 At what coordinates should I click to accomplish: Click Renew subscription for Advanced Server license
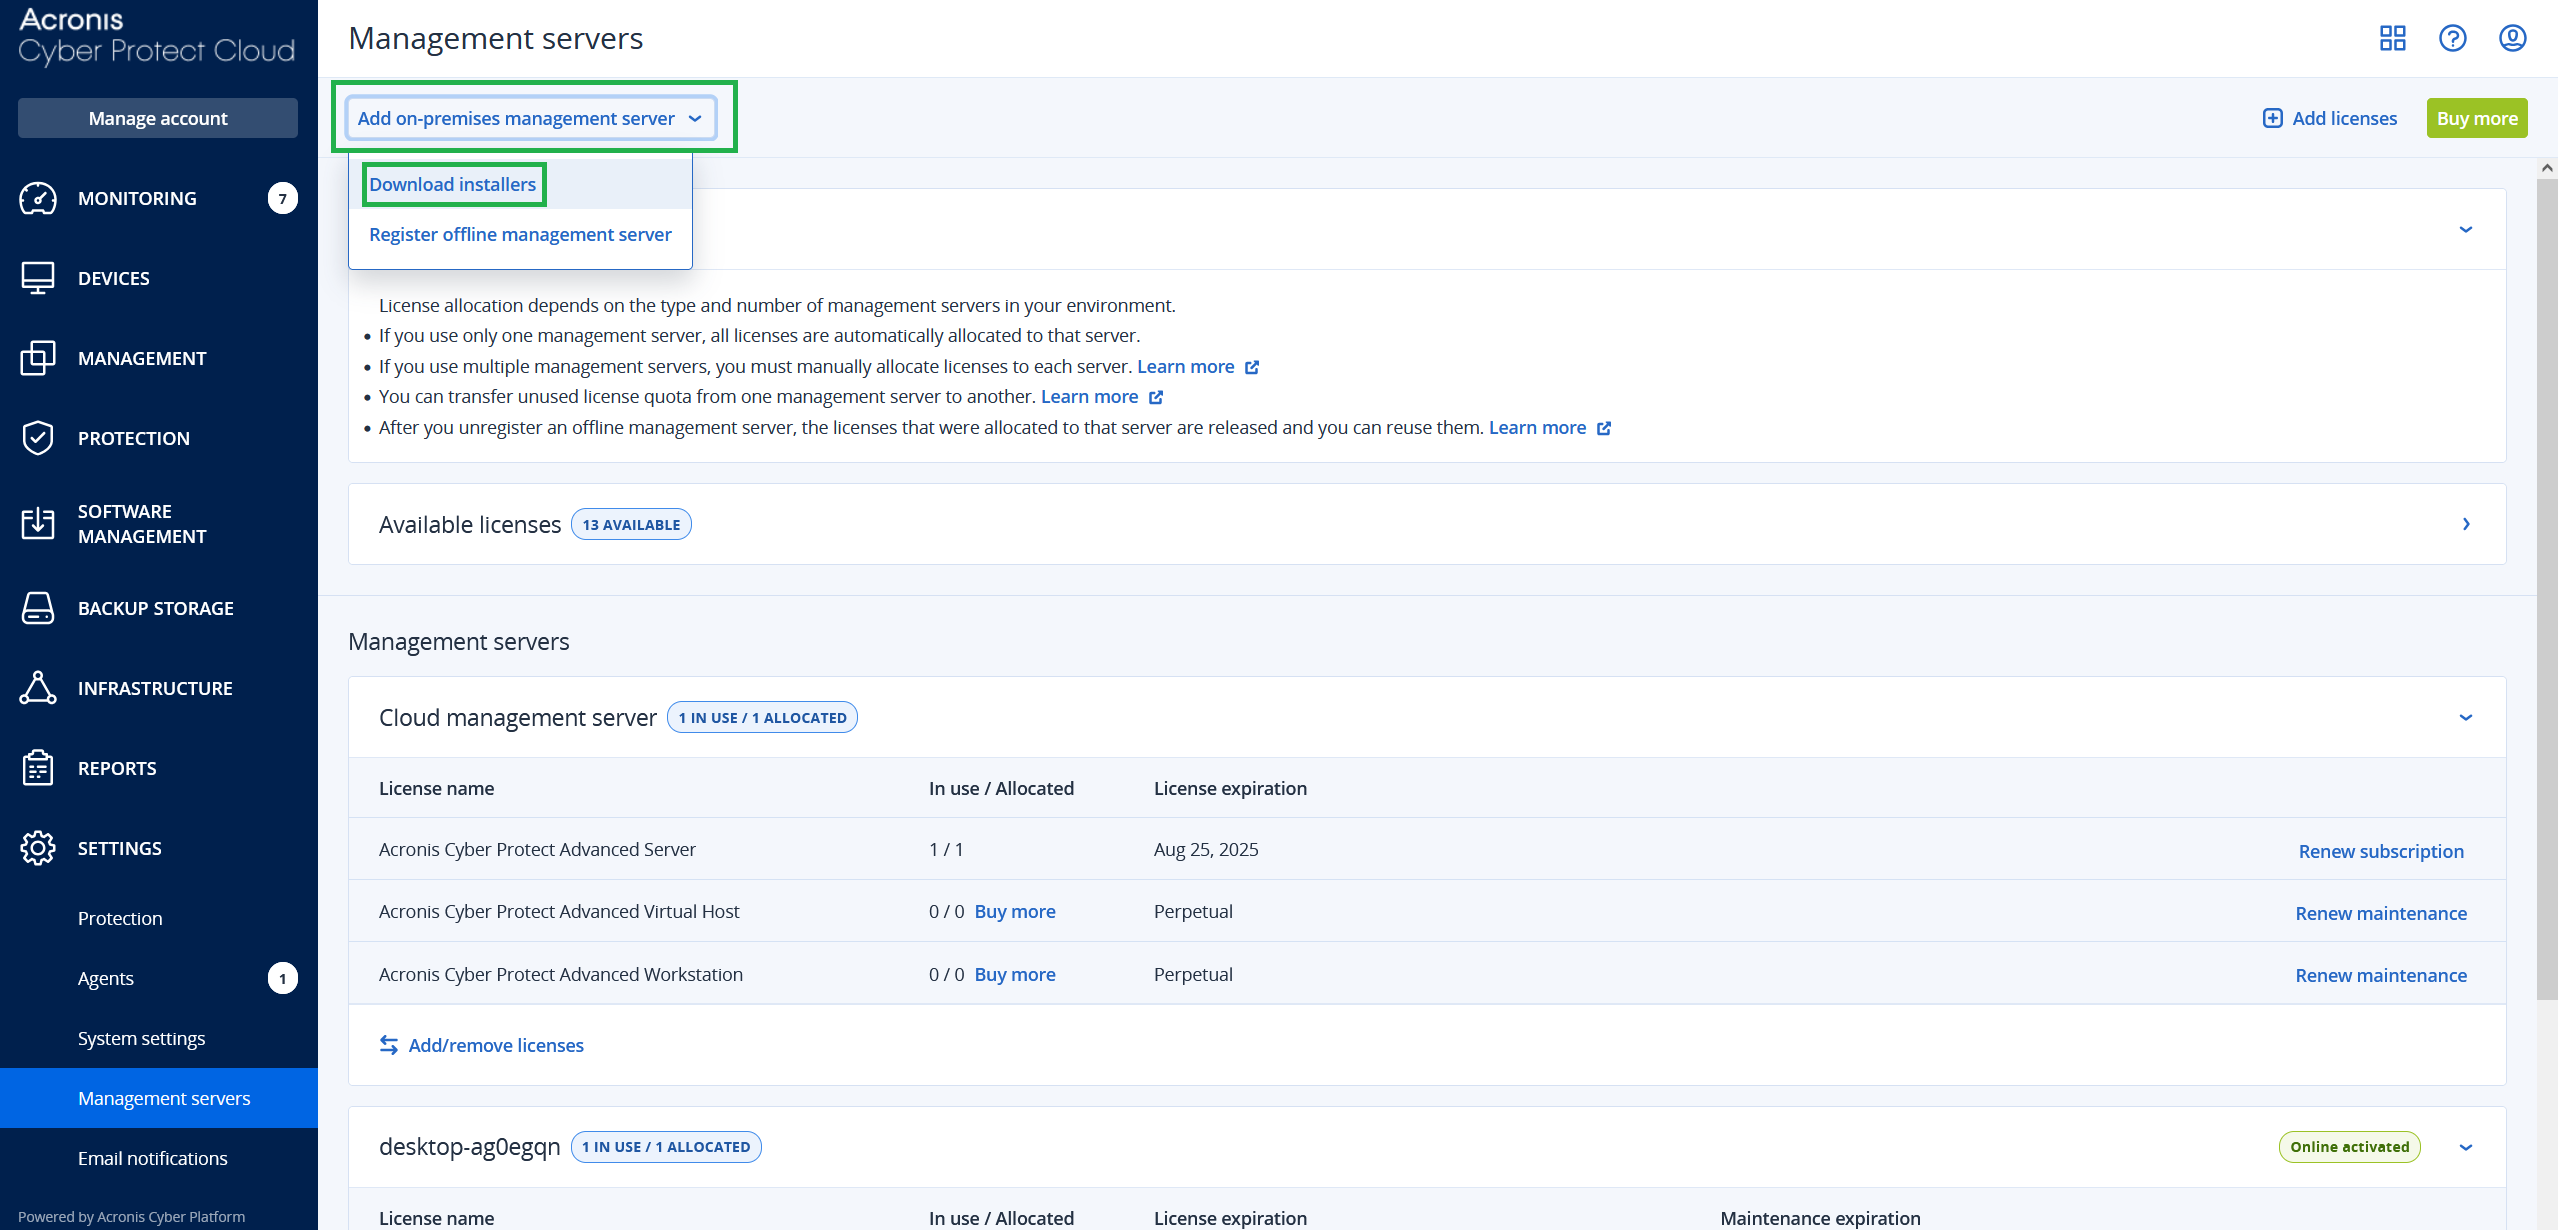pos(2380,851)
